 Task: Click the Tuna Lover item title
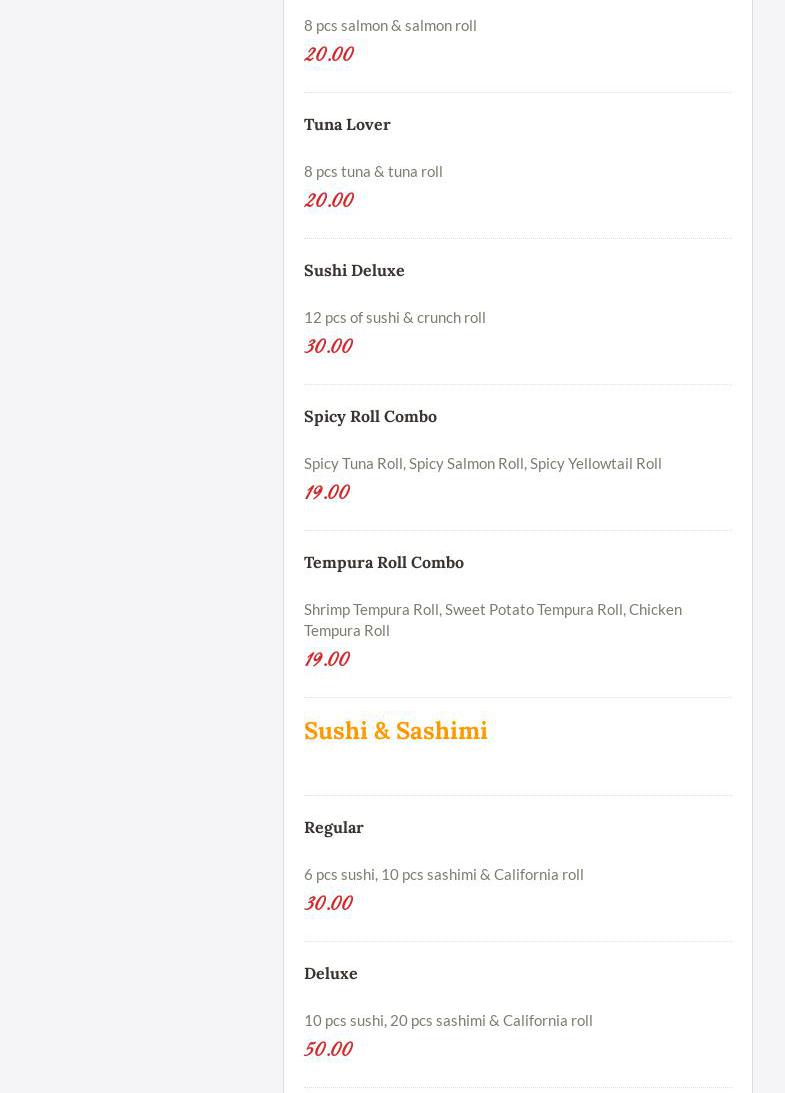pyautogui.click(x=347, y=124)
